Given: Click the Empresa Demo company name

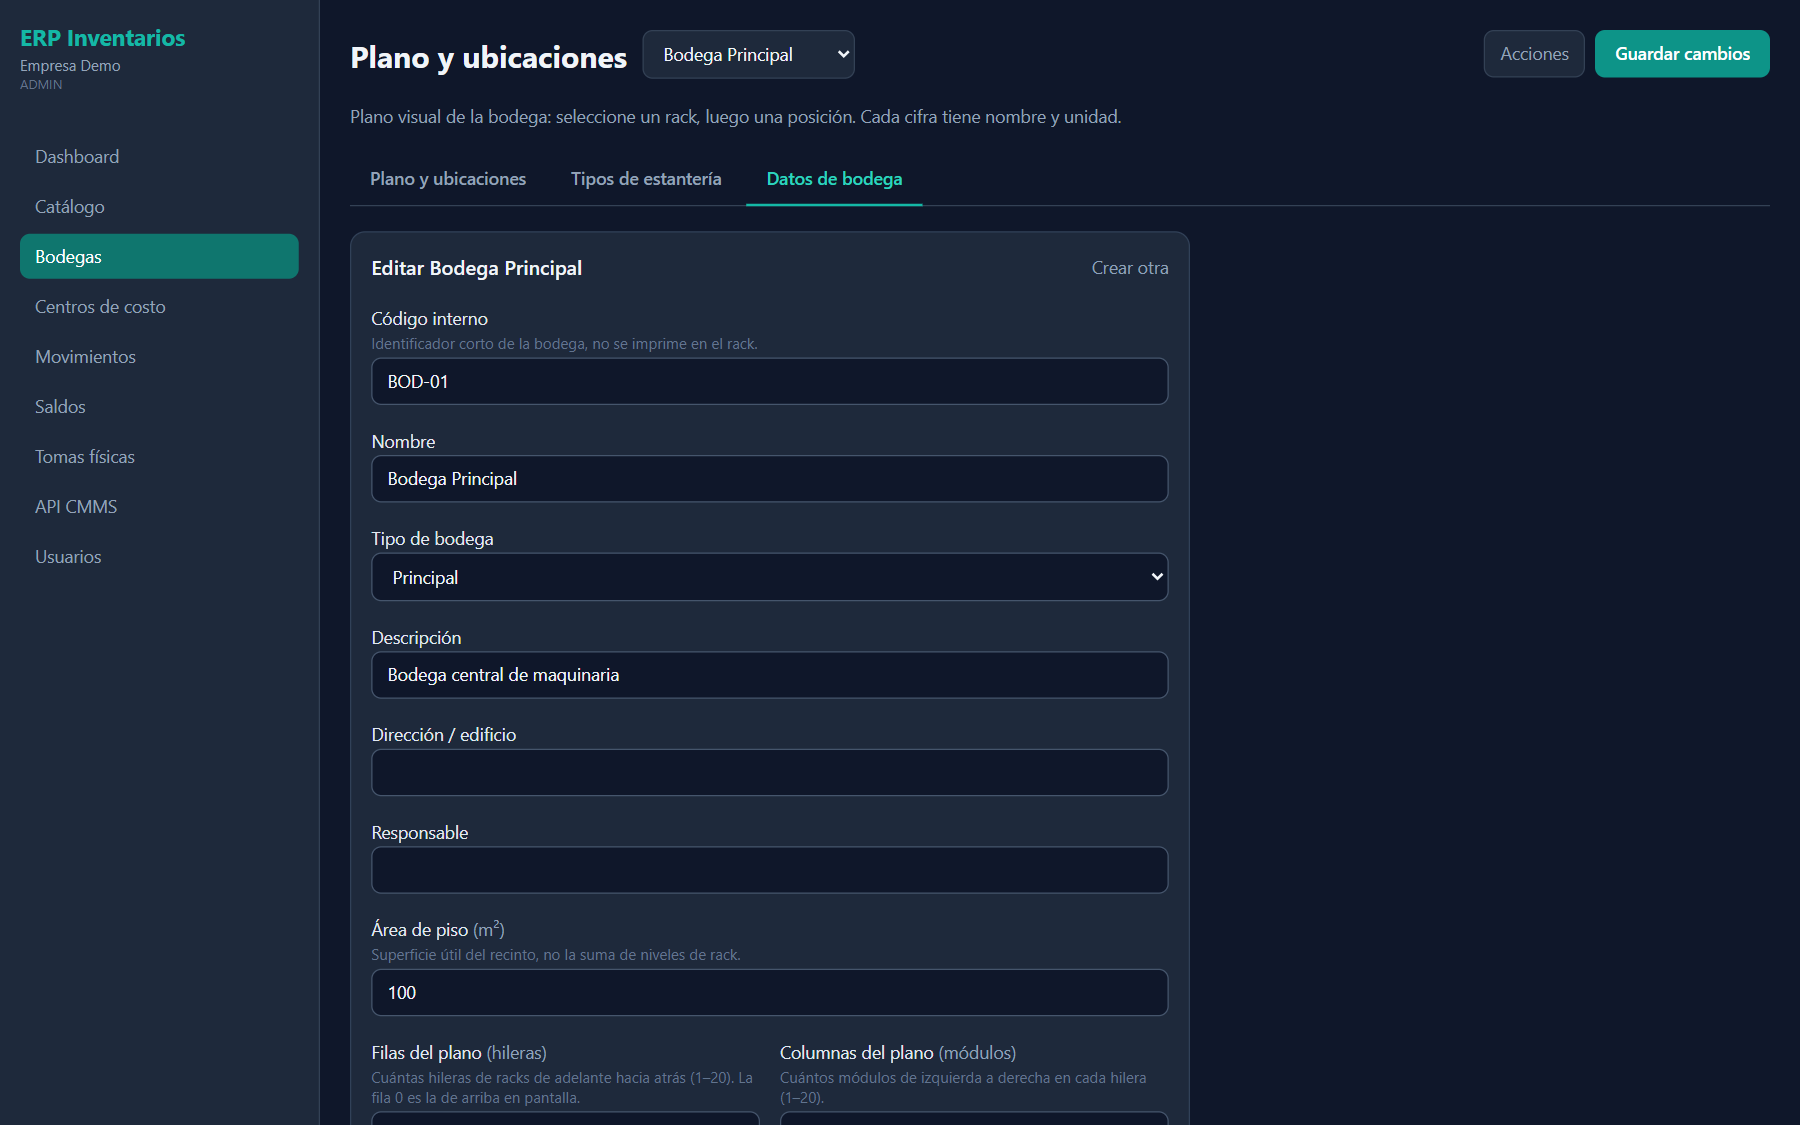Looking at the screenshot, I should (70, 66).
